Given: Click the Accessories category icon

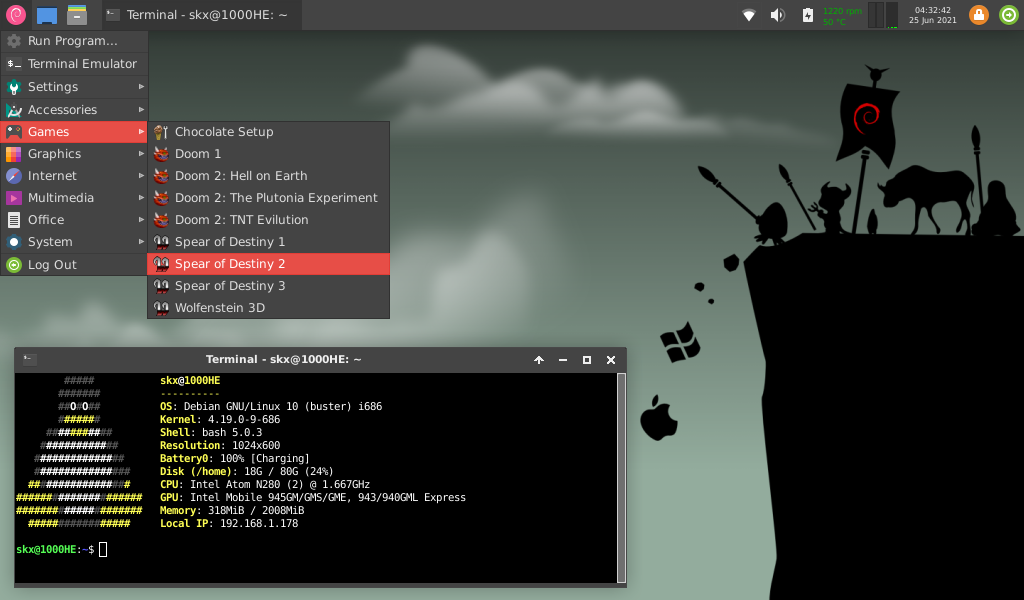Looking at the screenshot, I should (14, 110).
